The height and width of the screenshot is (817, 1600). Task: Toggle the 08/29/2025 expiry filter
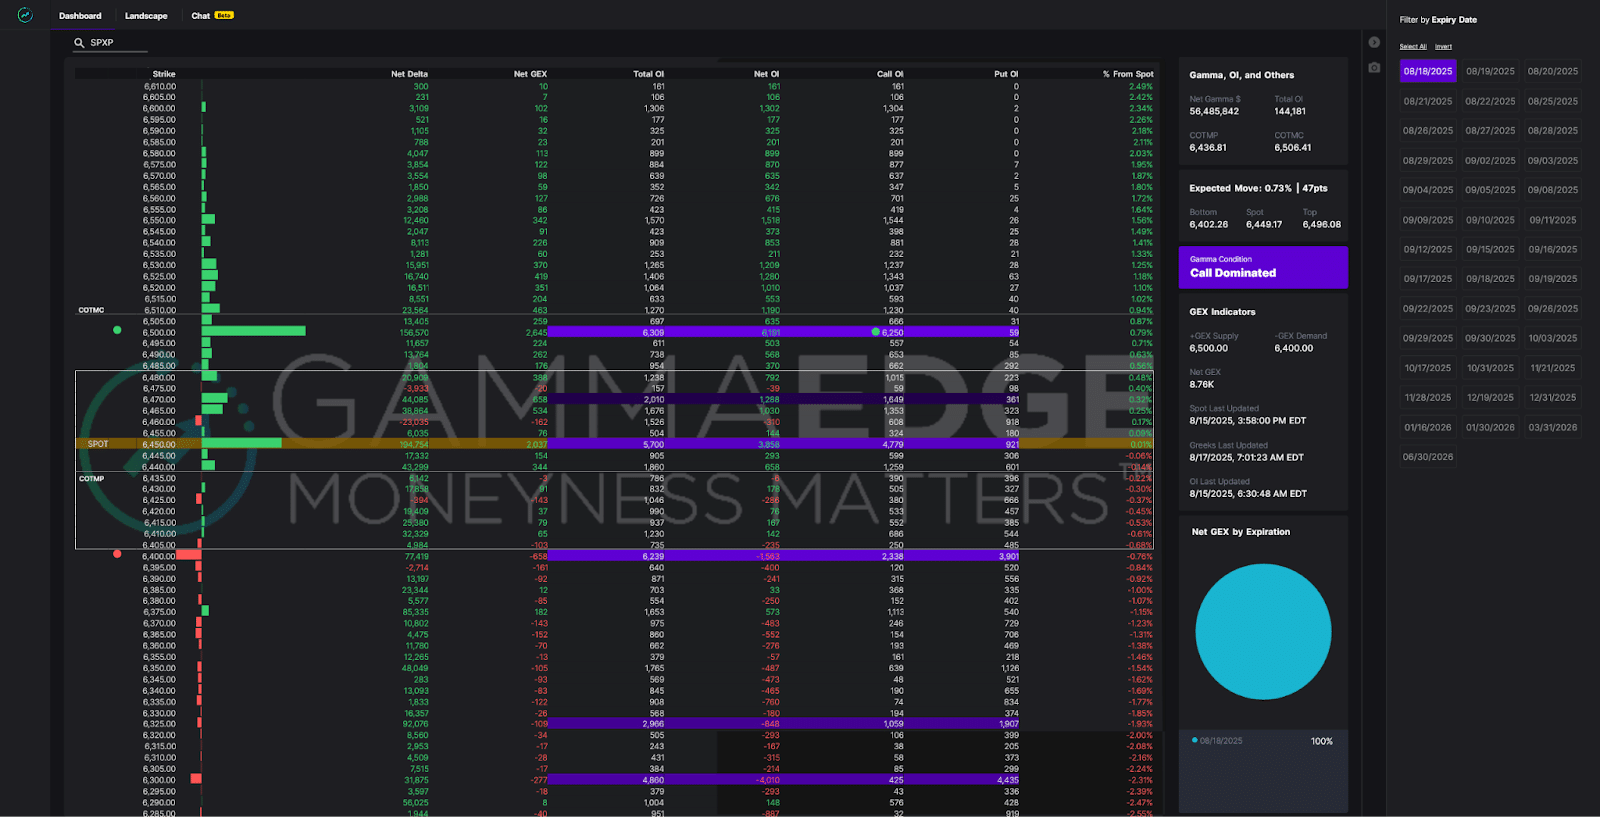pos(1427,160)
